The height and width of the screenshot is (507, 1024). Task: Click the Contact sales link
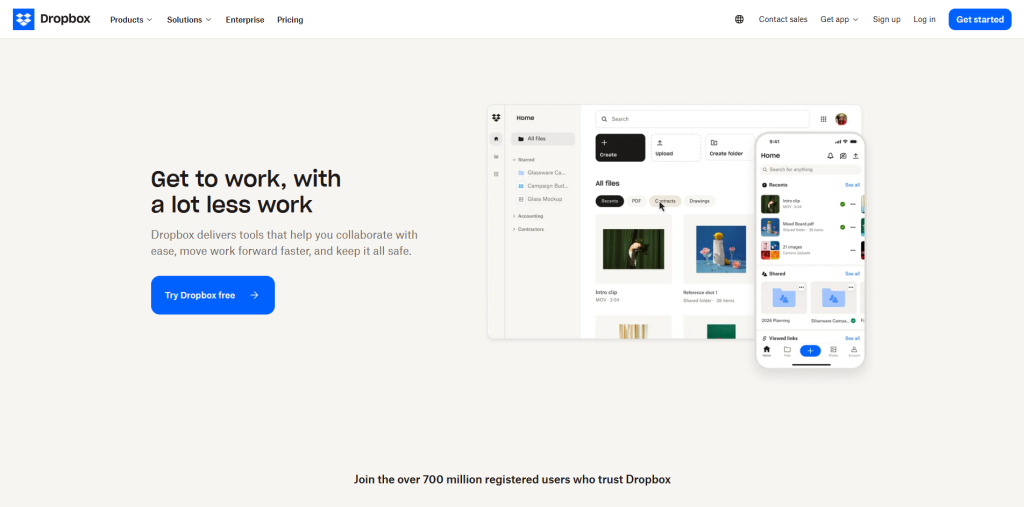(x=783, y=20)
